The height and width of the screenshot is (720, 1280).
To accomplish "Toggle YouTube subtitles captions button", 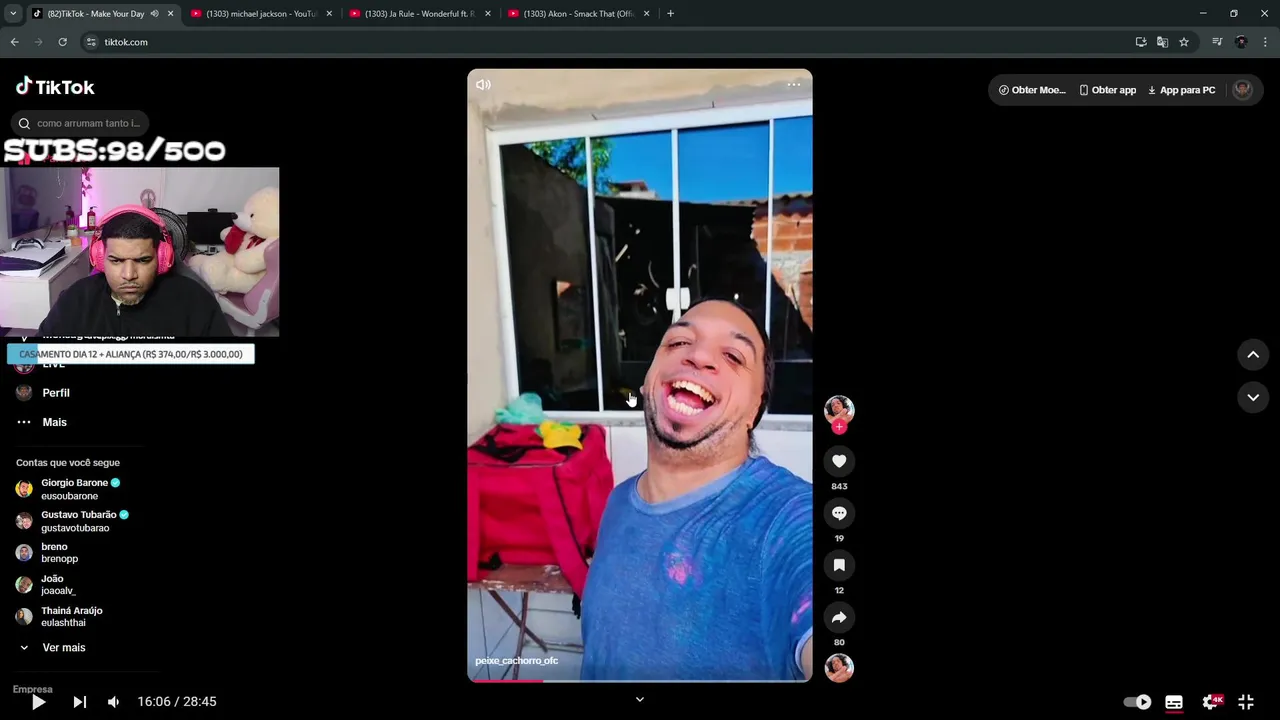I will click(x=1174, y=702).
